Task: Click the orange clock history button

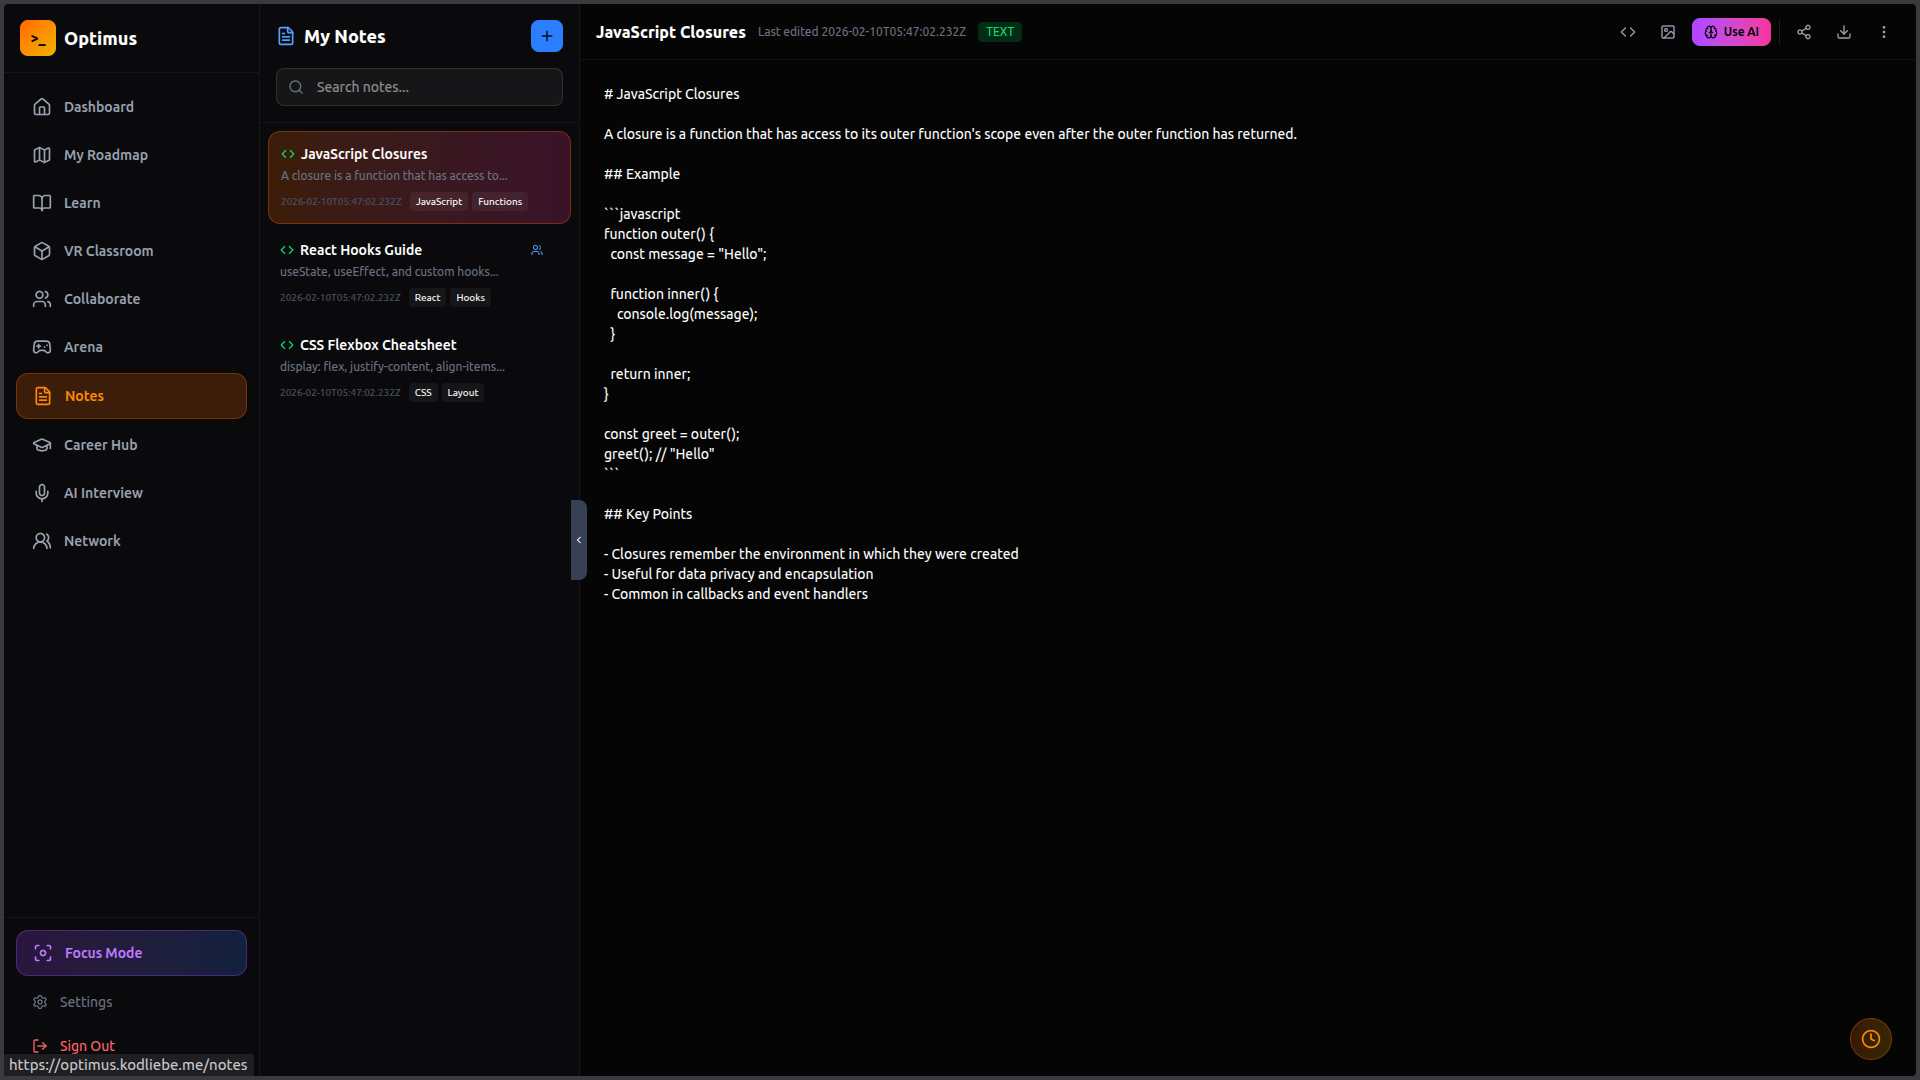Action: click(1870, 1039)
